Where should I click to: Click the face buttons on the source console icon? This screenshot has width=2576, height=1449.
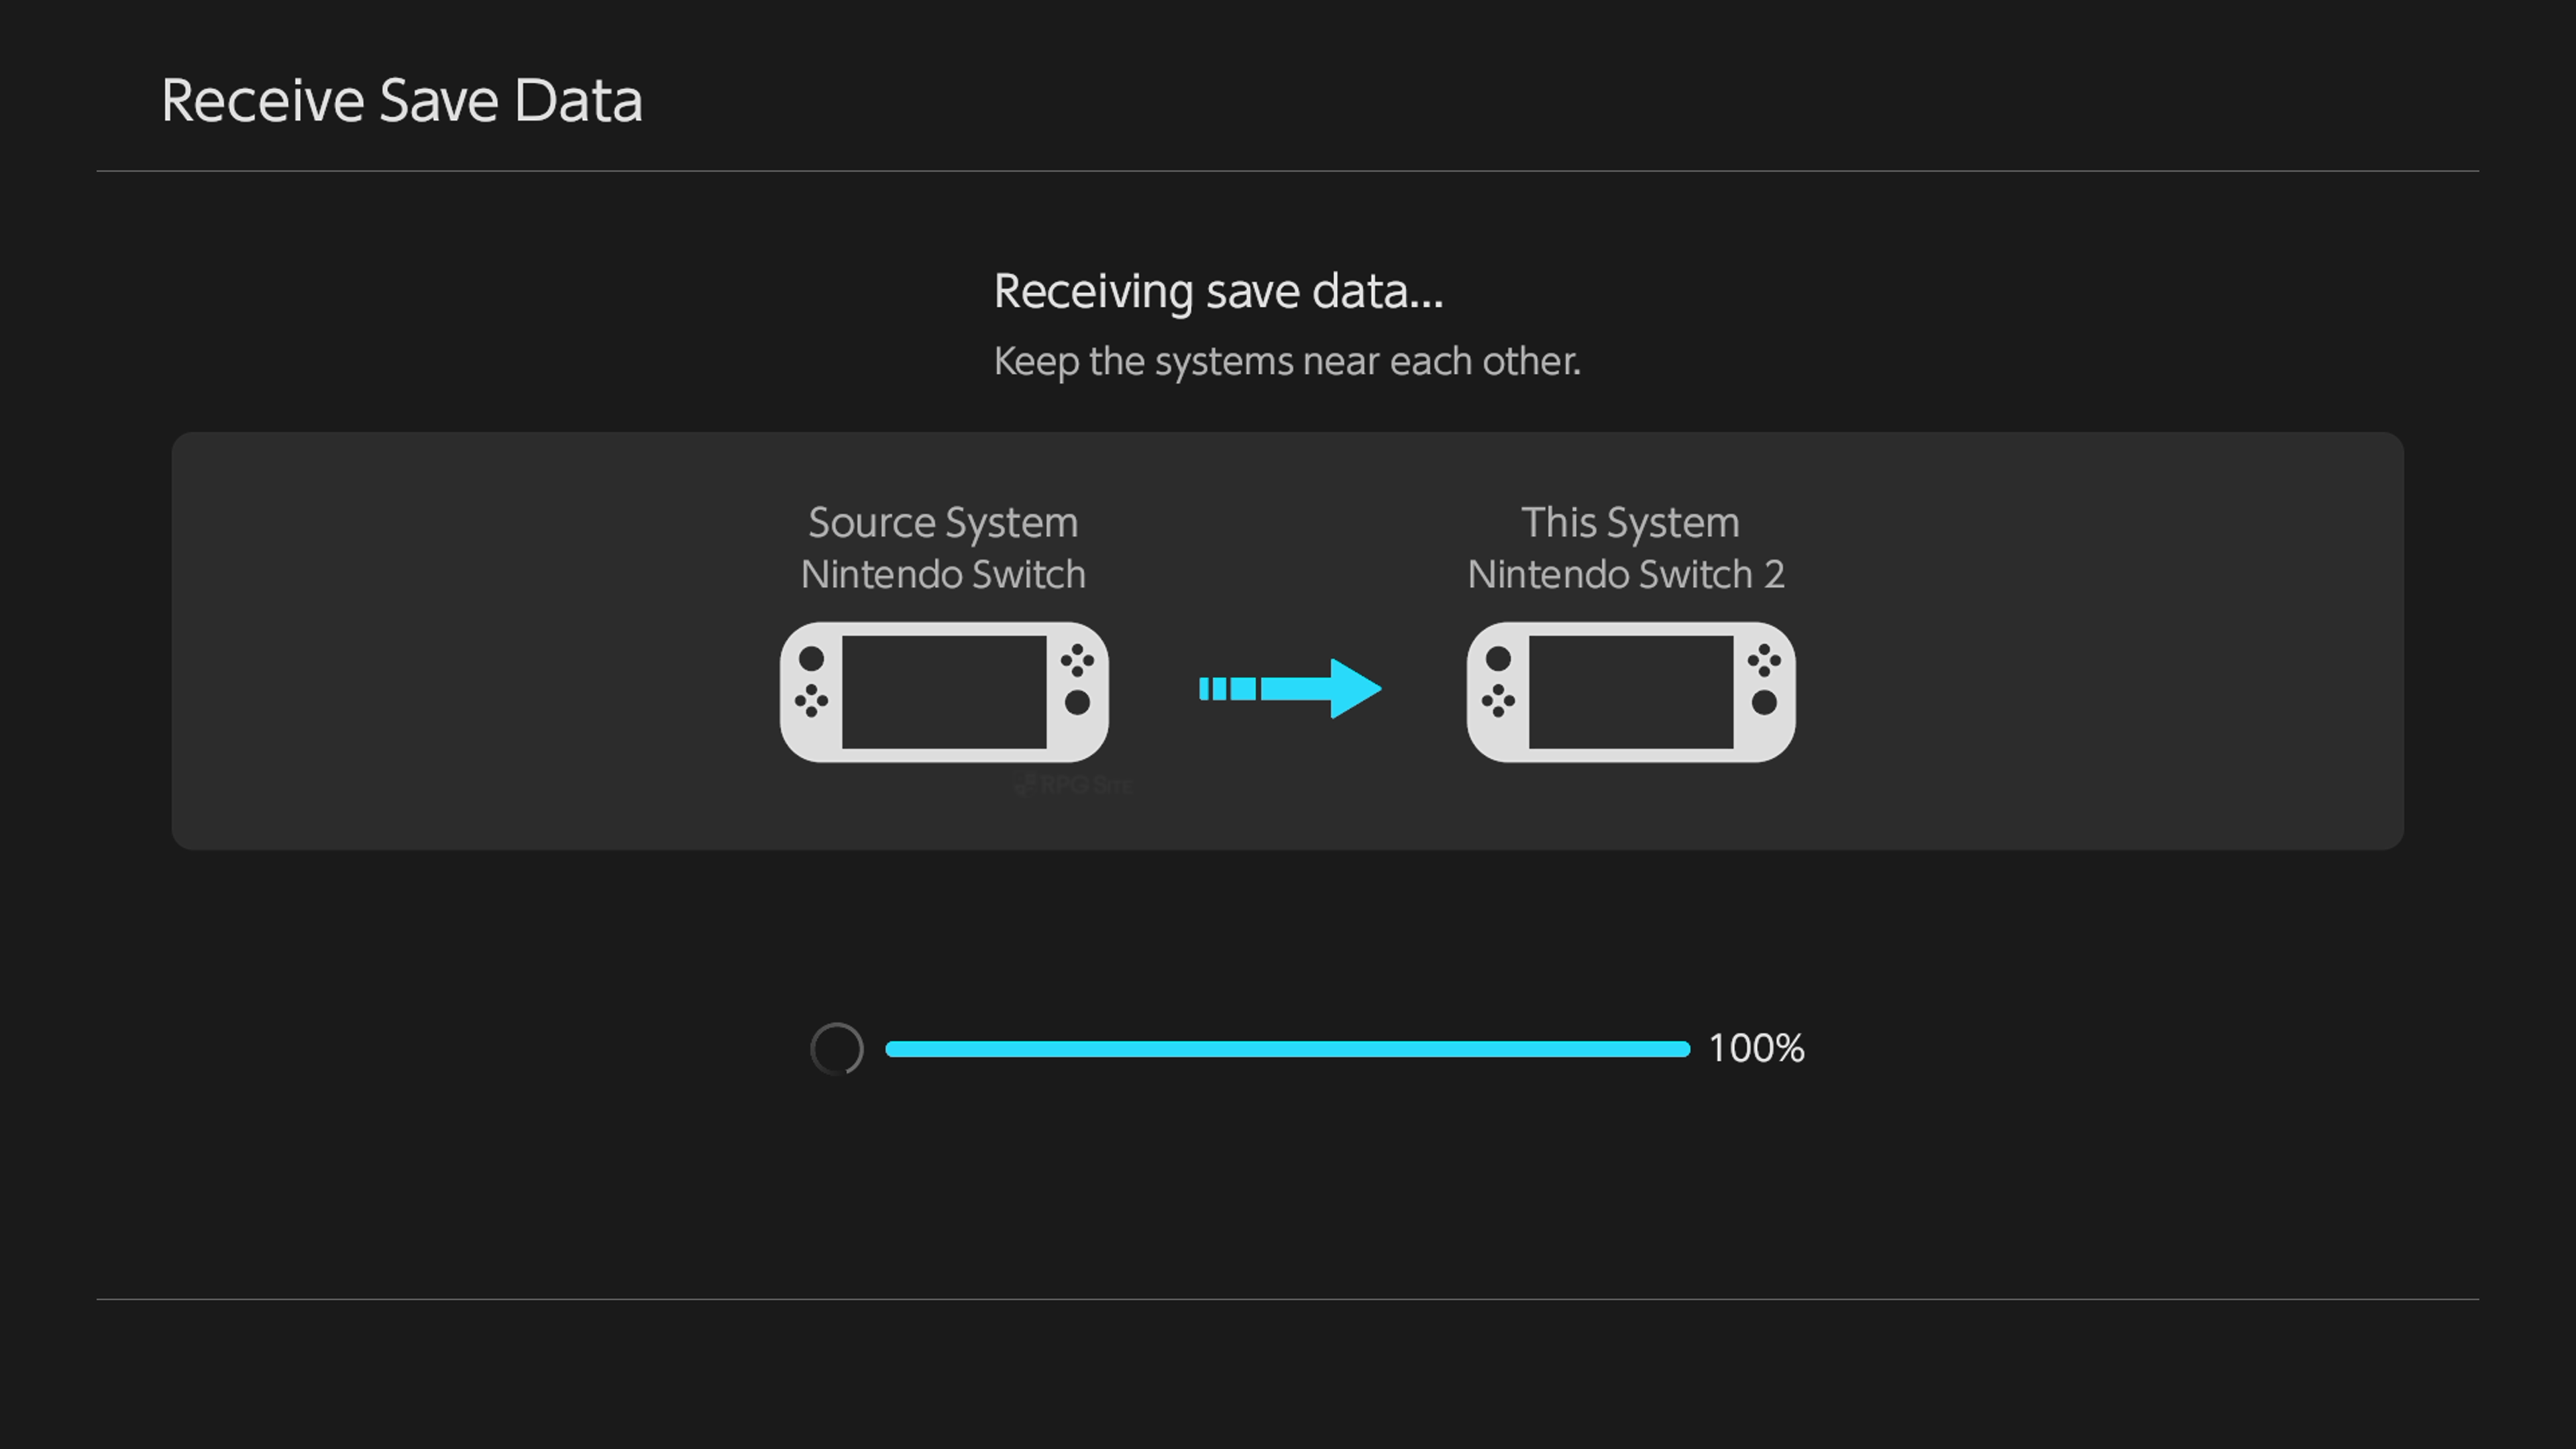coord(1077,660)
